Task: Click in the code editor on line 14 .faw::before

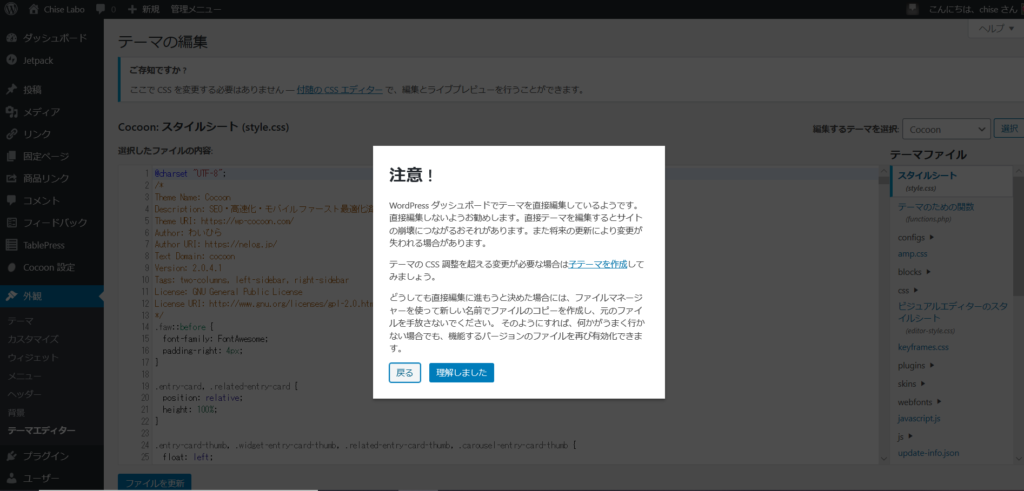Action: tap(185, 327)
